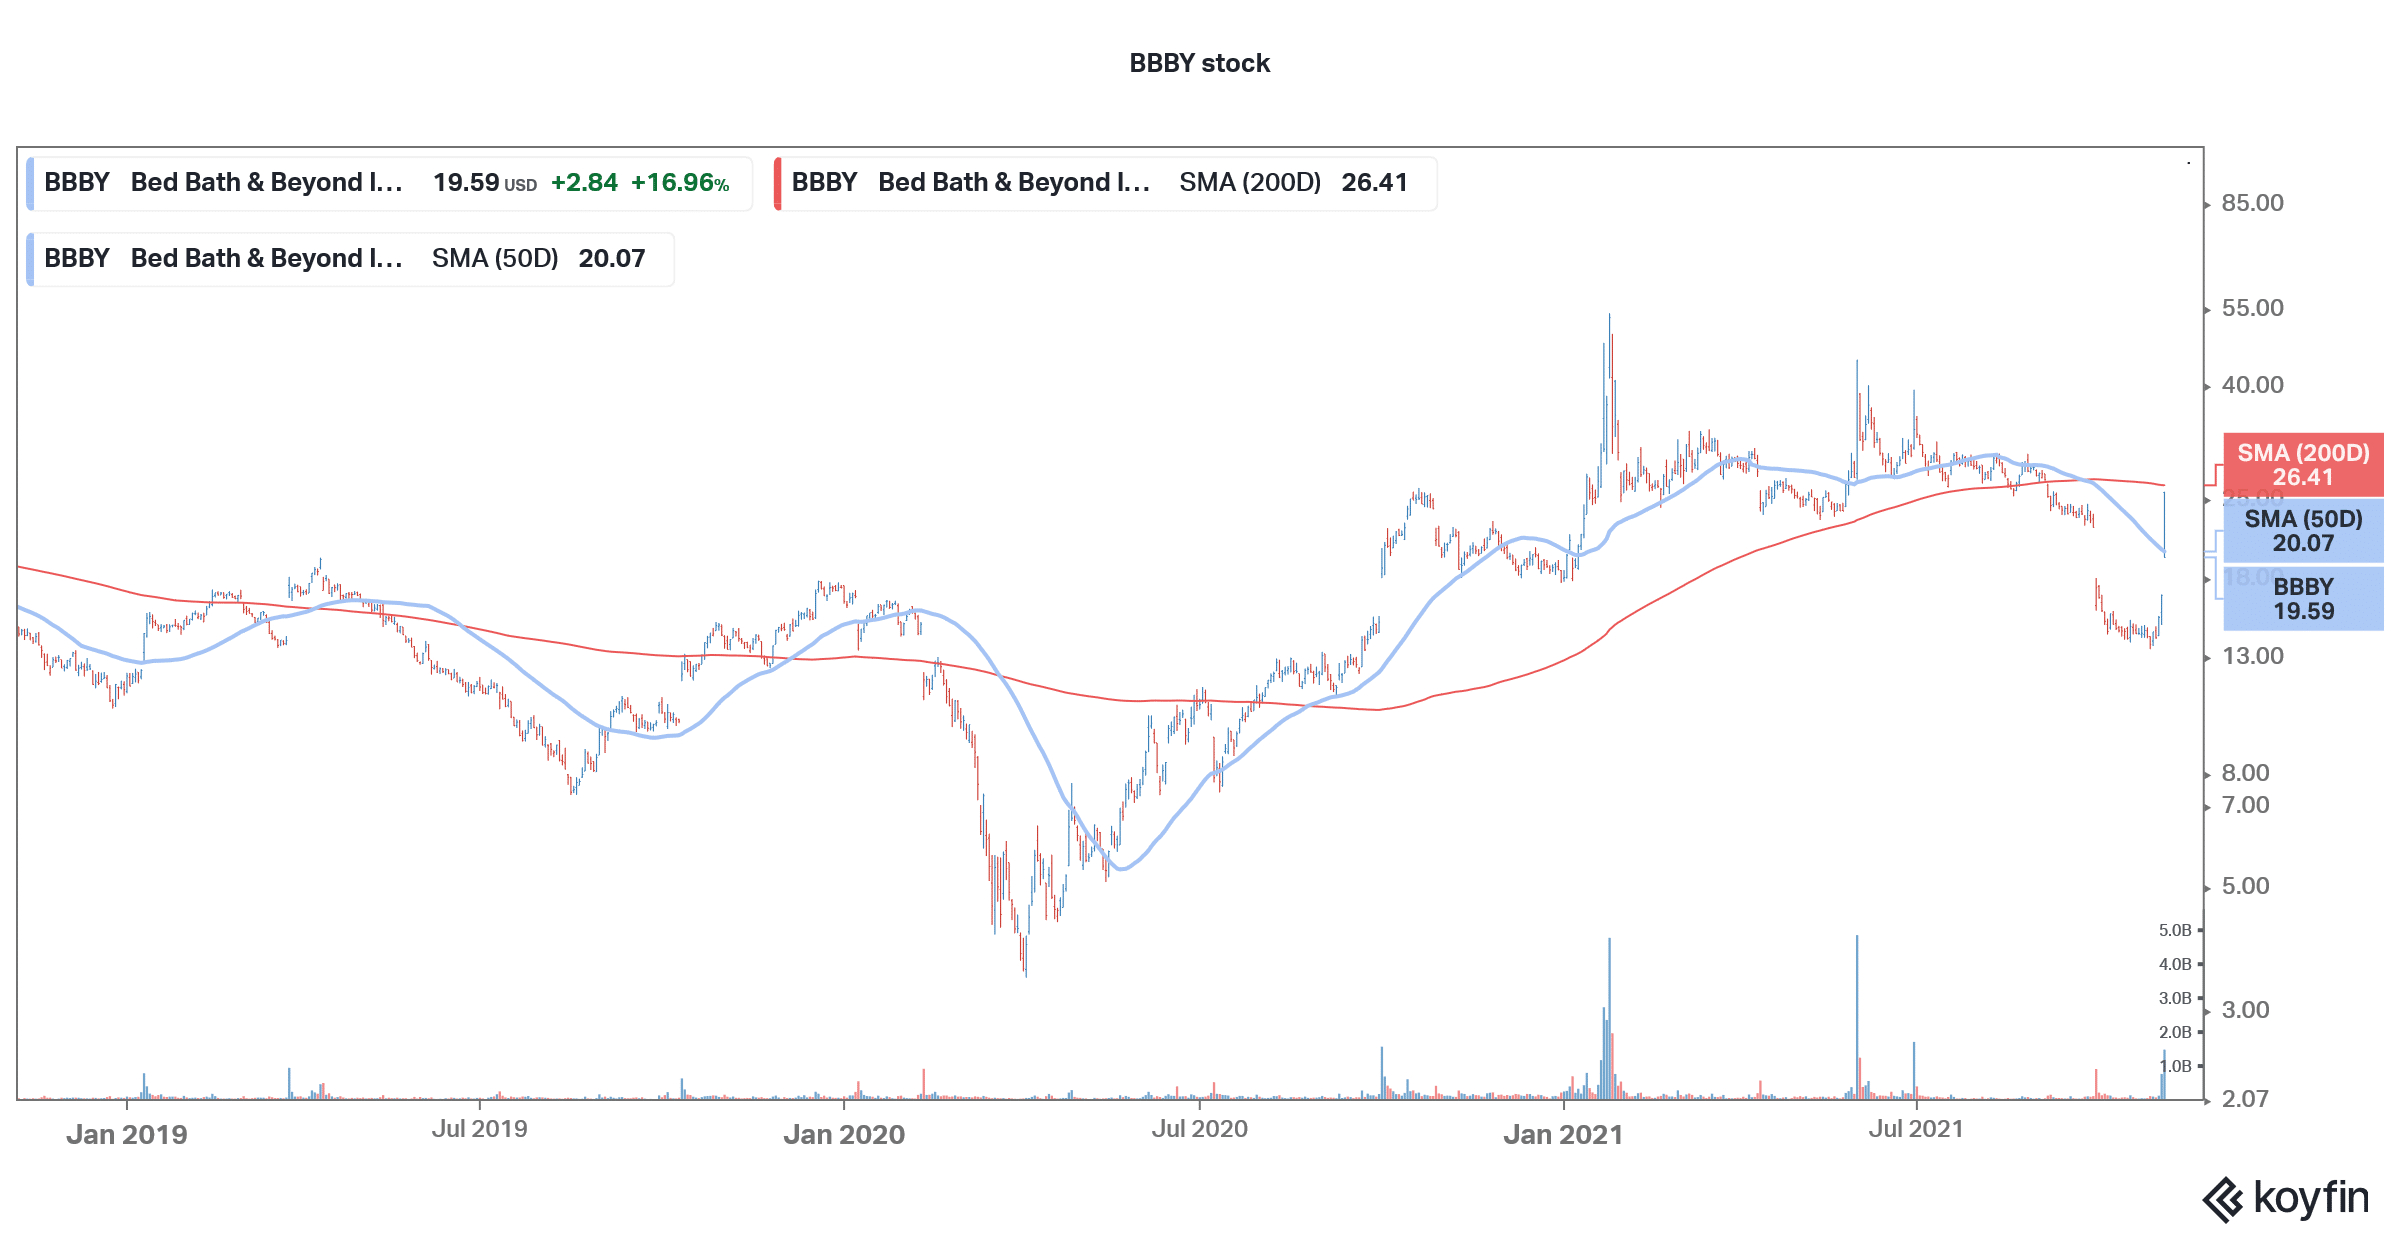Click the blue color bar on BBBY price legend

point(30,183)
